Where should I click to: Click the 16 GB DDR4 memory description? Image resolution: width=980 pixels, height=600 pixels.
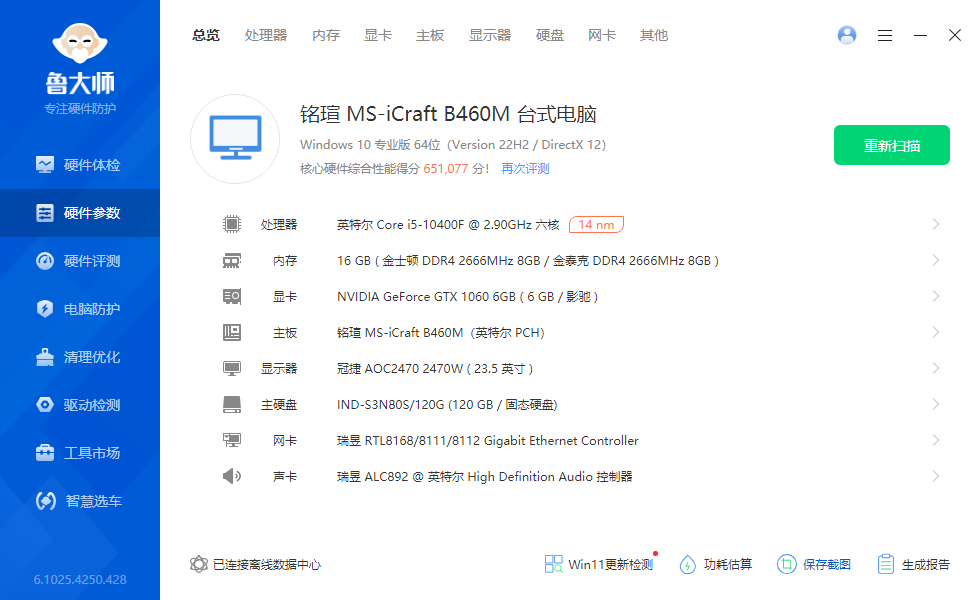[528, 261]
